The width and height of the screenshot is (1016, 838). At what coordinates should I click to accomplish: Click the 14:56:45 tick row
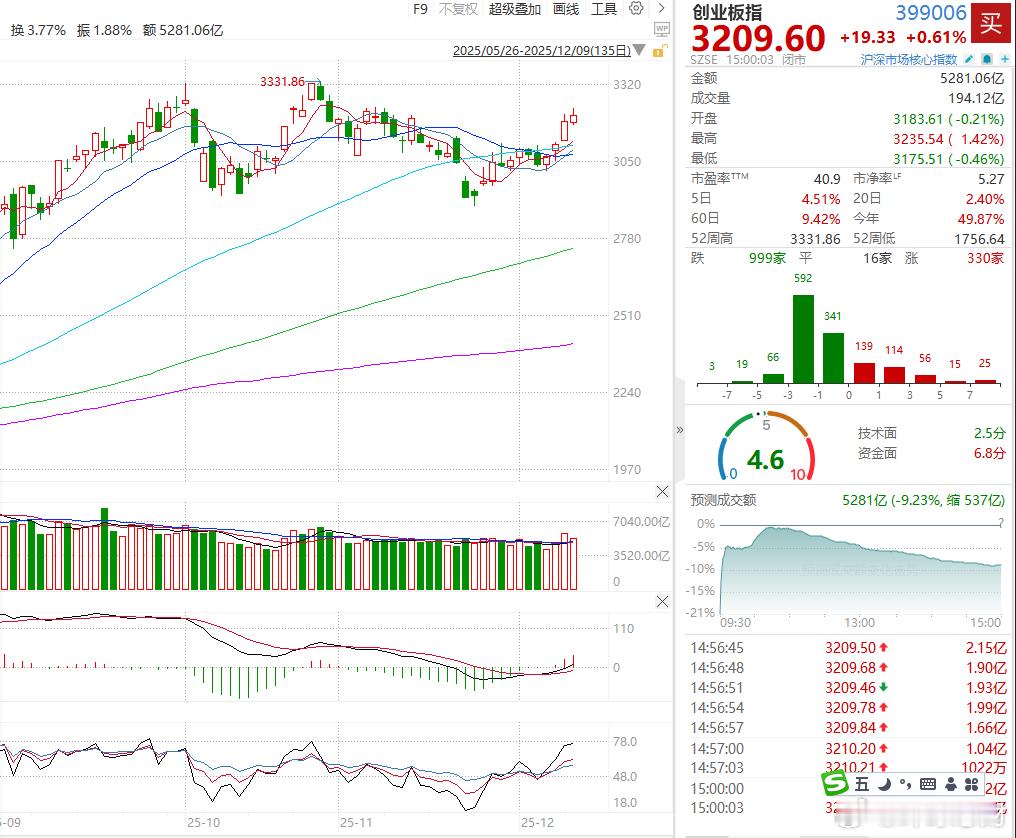(848, 647)
